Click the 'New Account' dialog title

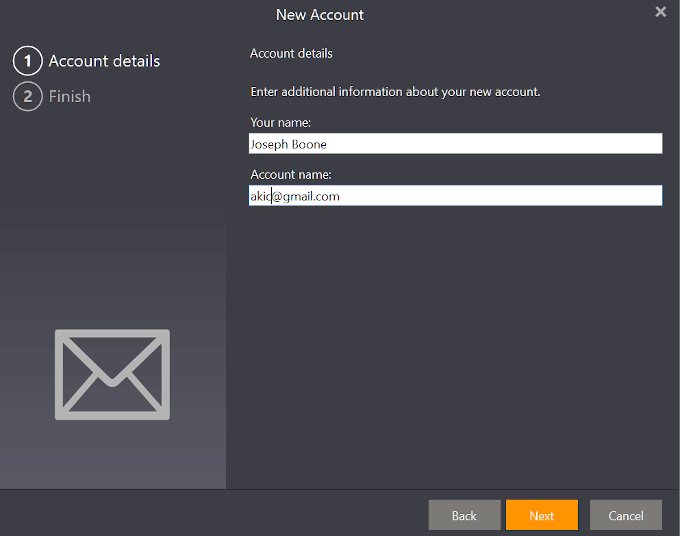coord(320,15)
